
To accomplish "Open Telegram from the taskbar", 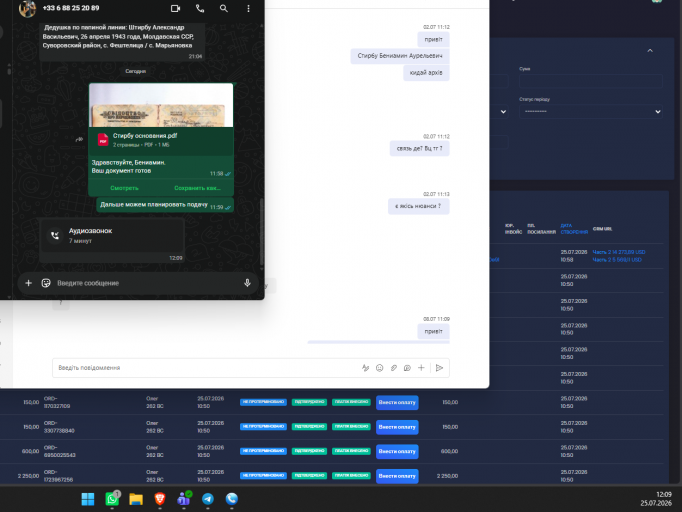I will 208,499.
